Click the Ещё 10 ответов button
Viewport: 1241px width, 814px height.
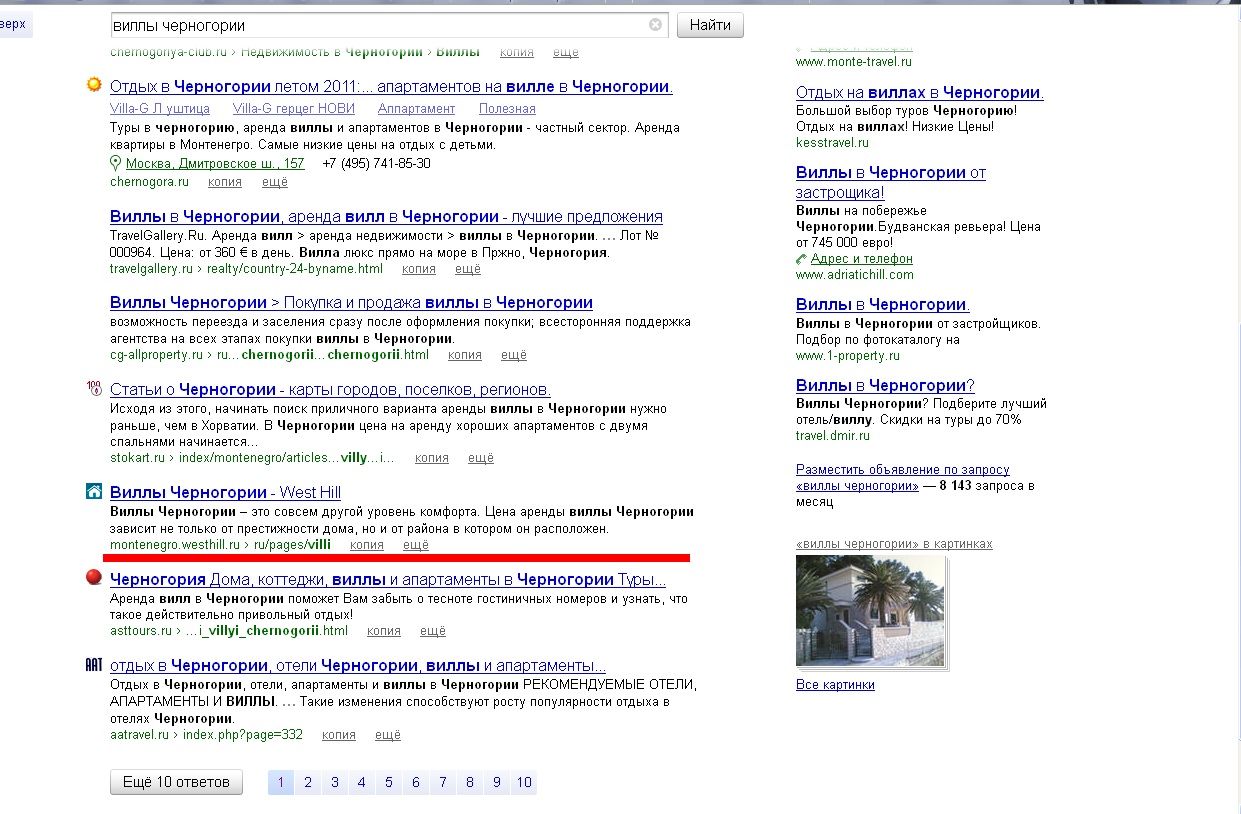(x=176, y=782)
